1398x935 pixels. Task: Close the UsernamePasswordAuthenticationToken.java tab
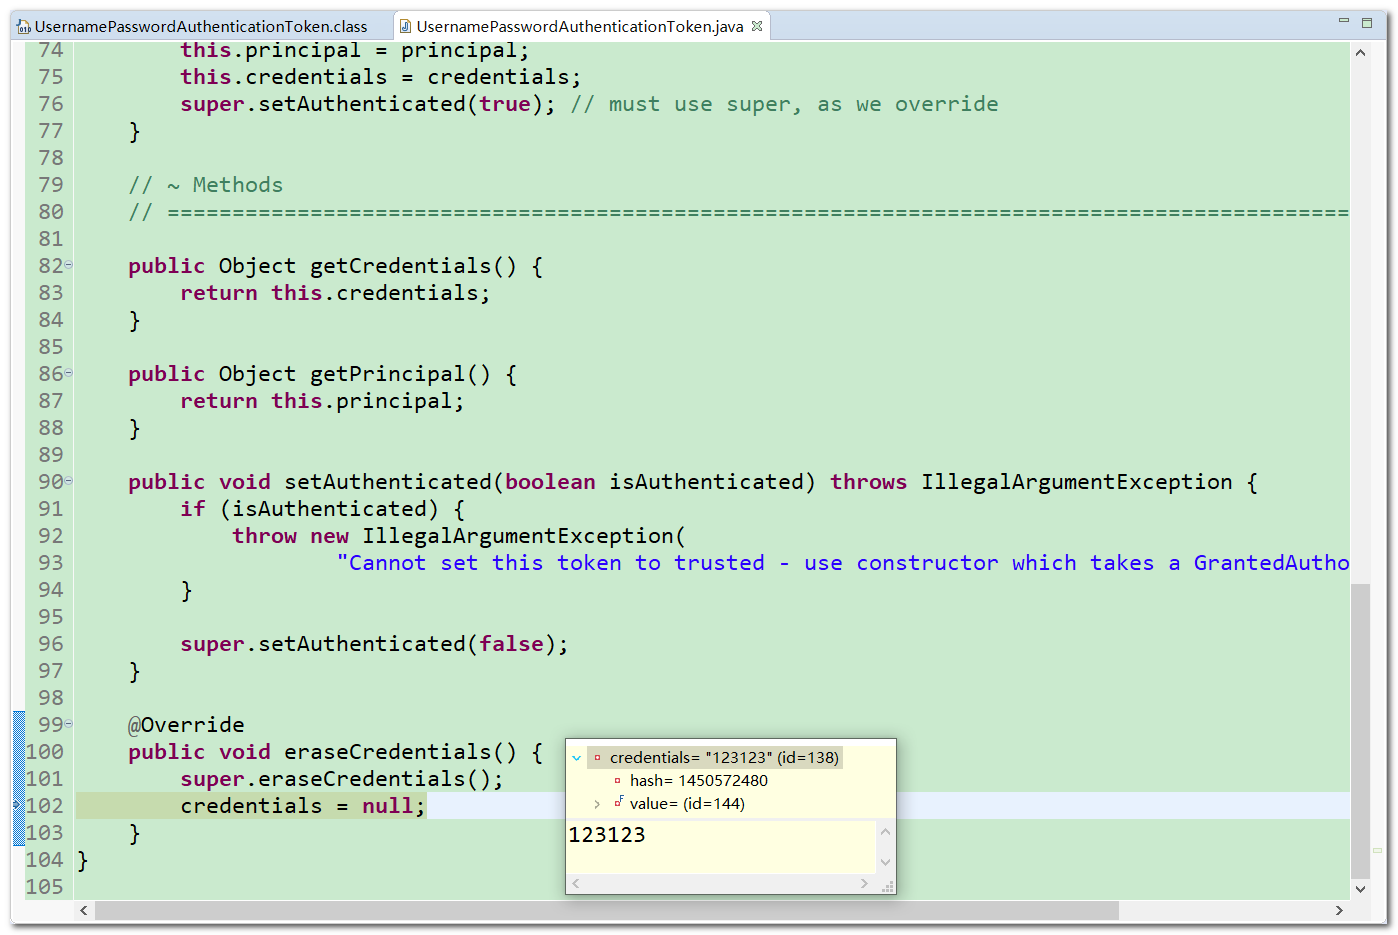click(757, 26)
